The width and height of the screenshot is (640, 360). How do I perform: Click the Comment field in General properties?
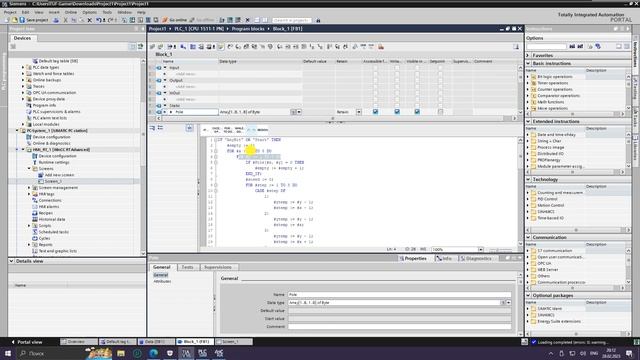pyautogui.click(x=399, y=327)
